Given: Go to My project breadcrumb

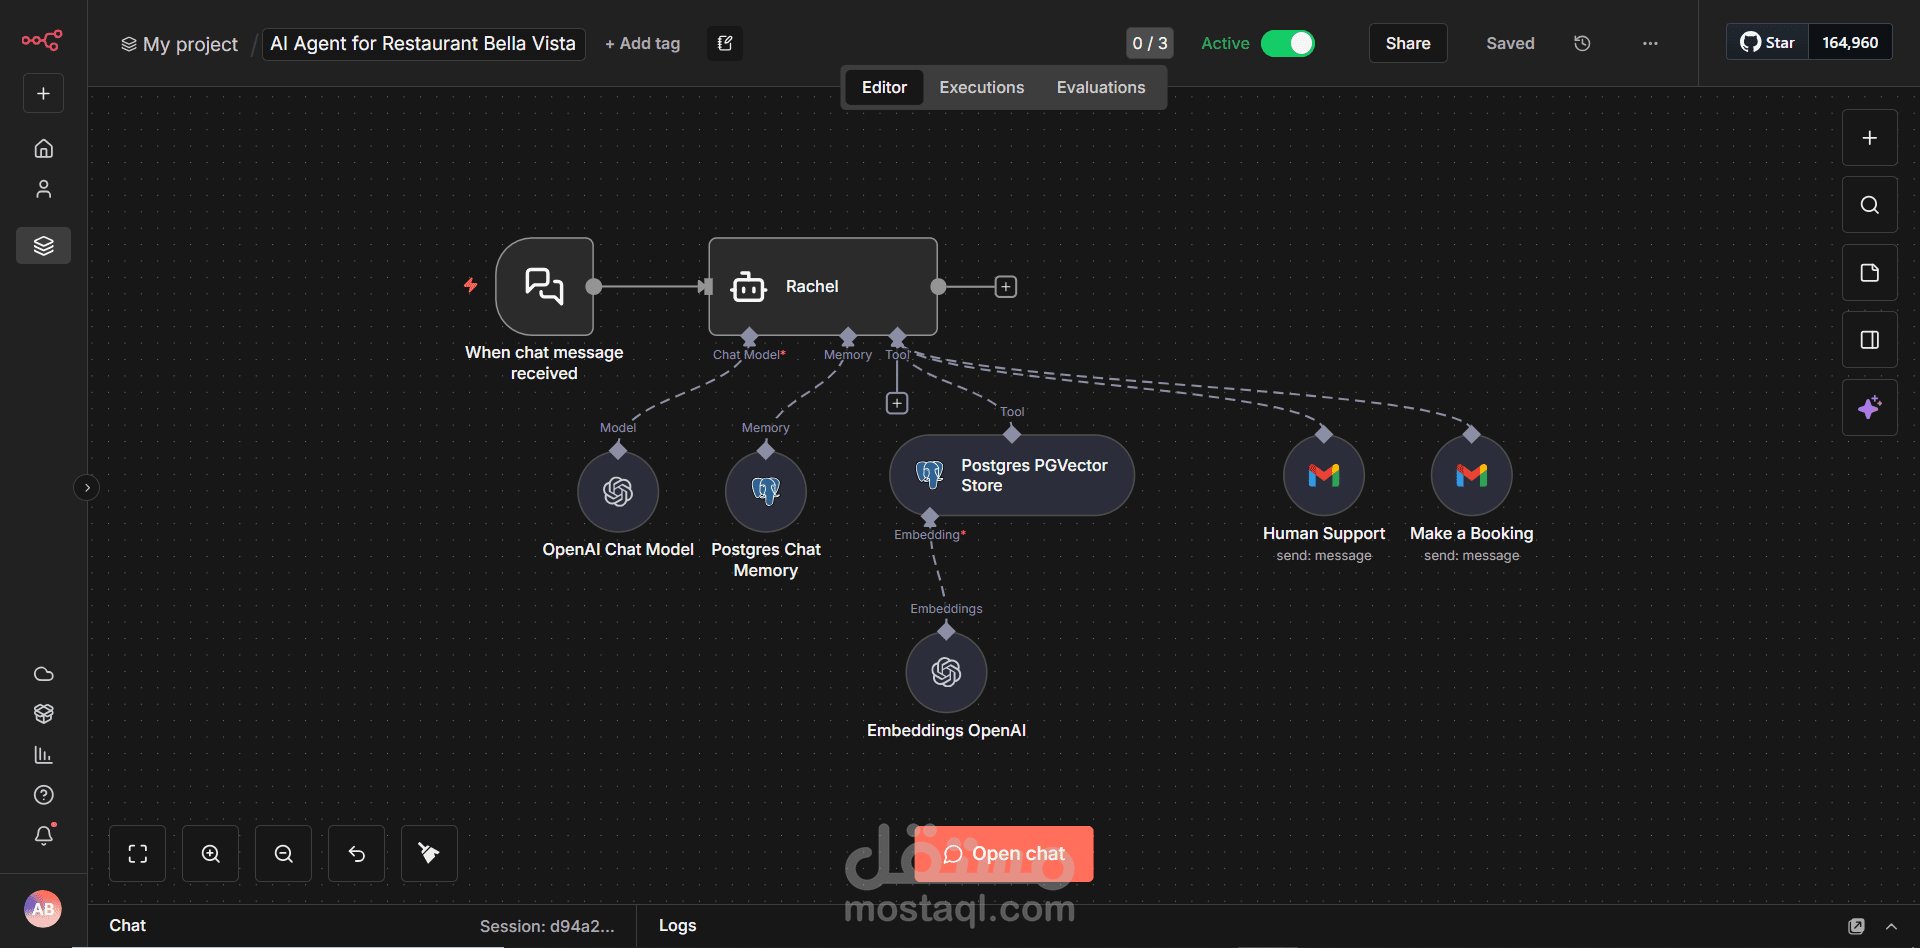Looking at the screenshot, I should click(x=180, y=44).
